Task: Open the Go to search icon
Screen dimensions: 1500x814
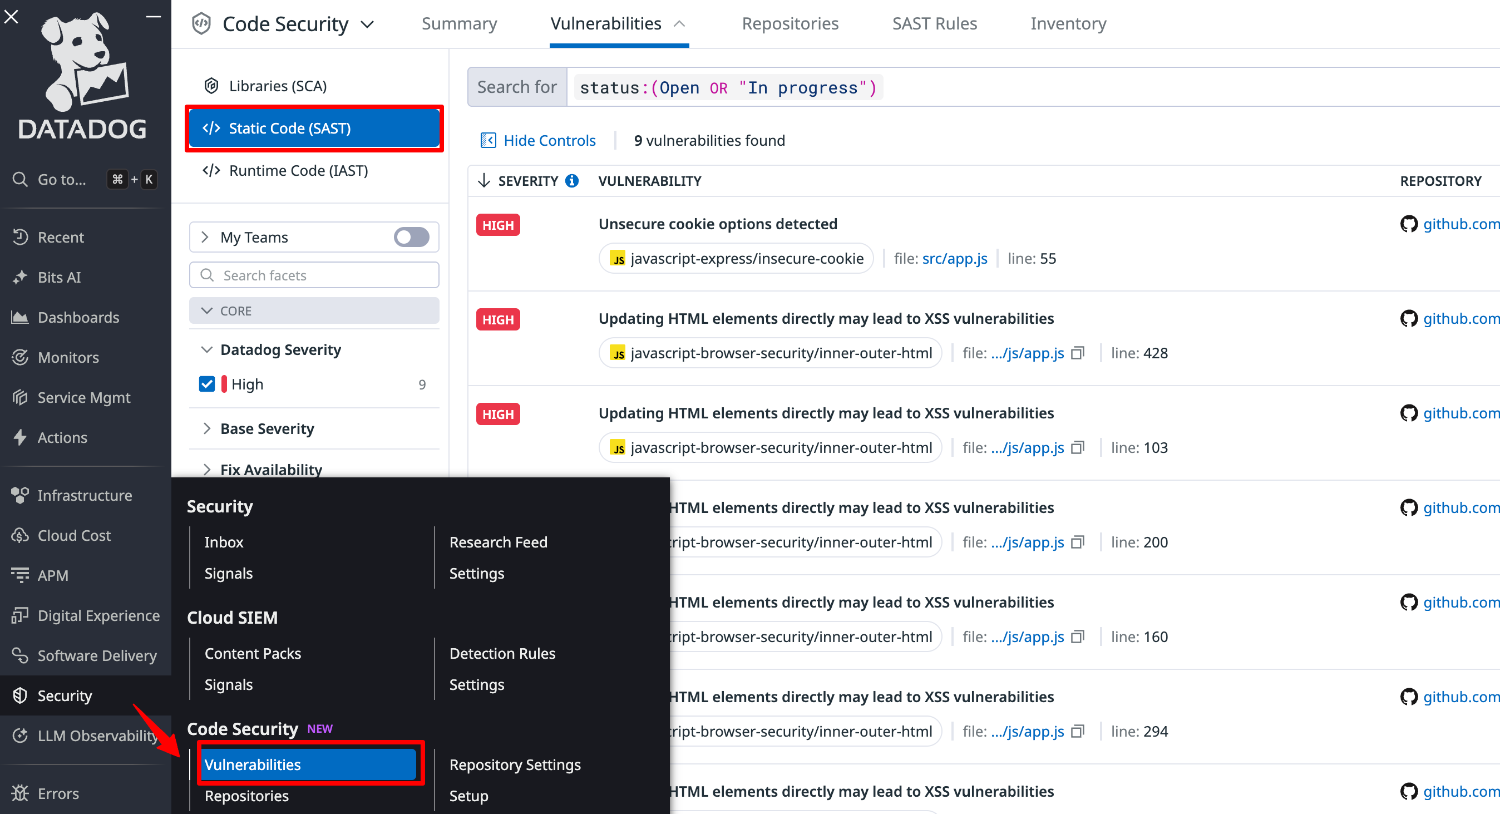Action: coord(20,180)
